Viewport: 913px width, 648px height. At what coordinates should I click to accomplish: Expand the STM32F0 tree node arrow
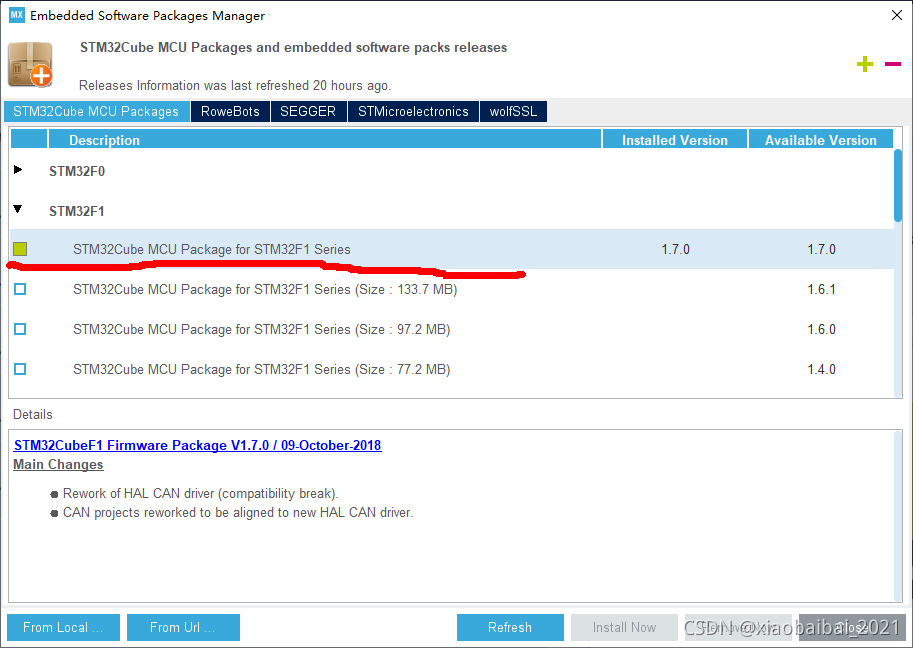18,170
